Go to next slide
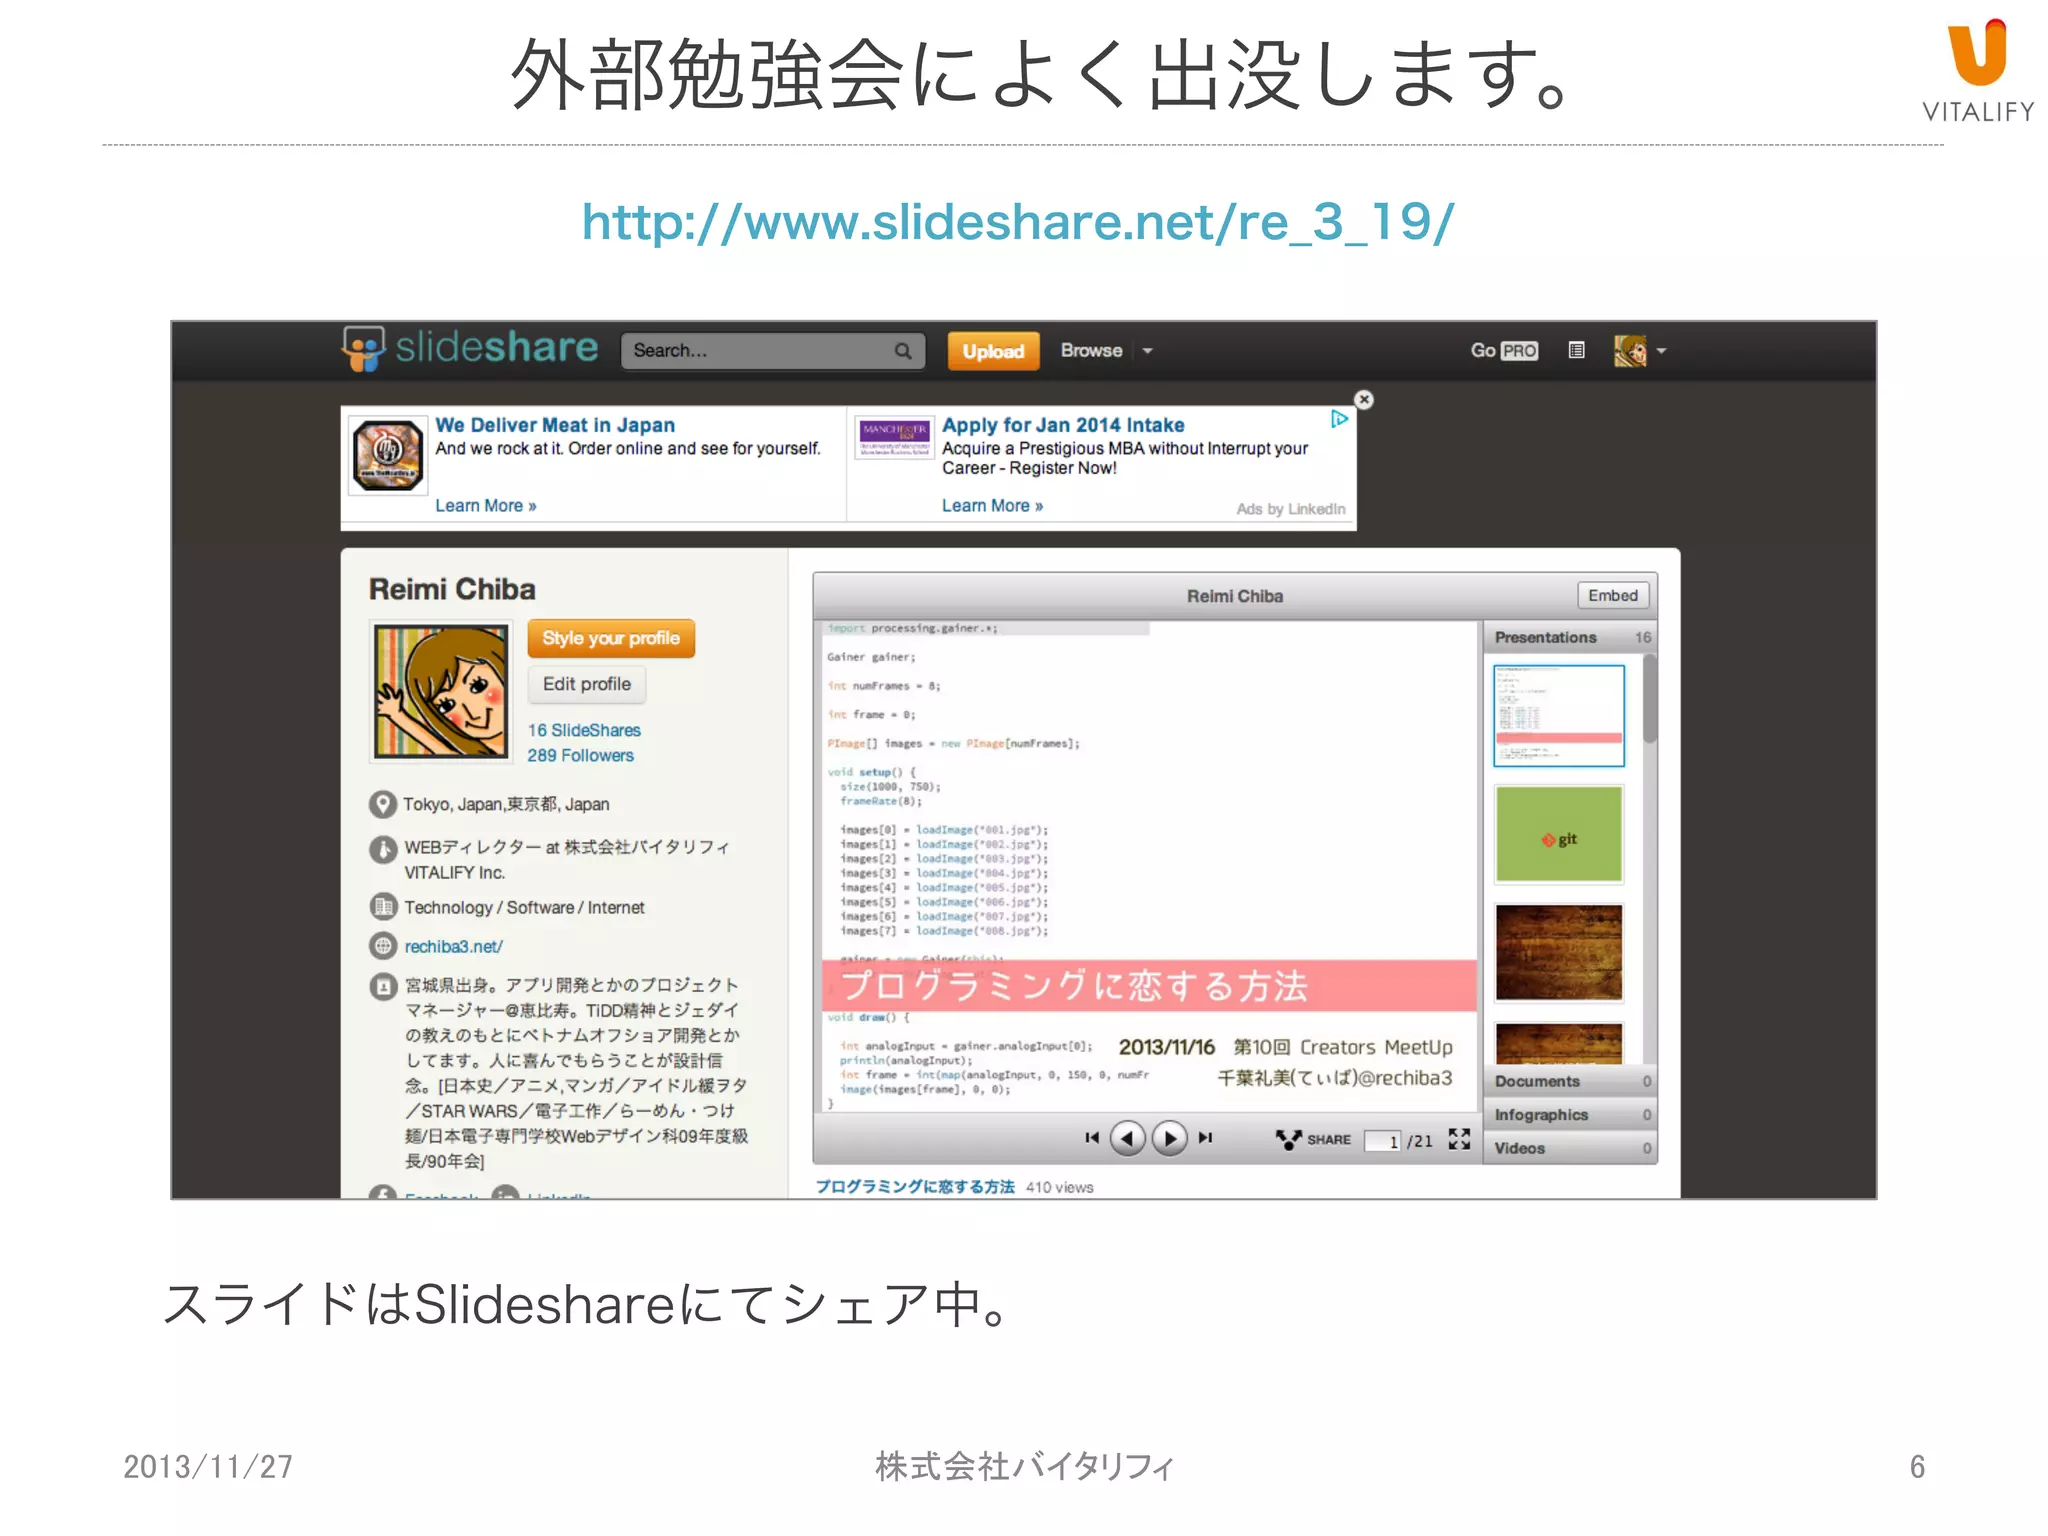The height and width of the screenshot is (1536, 2048). (1169, 1138)
